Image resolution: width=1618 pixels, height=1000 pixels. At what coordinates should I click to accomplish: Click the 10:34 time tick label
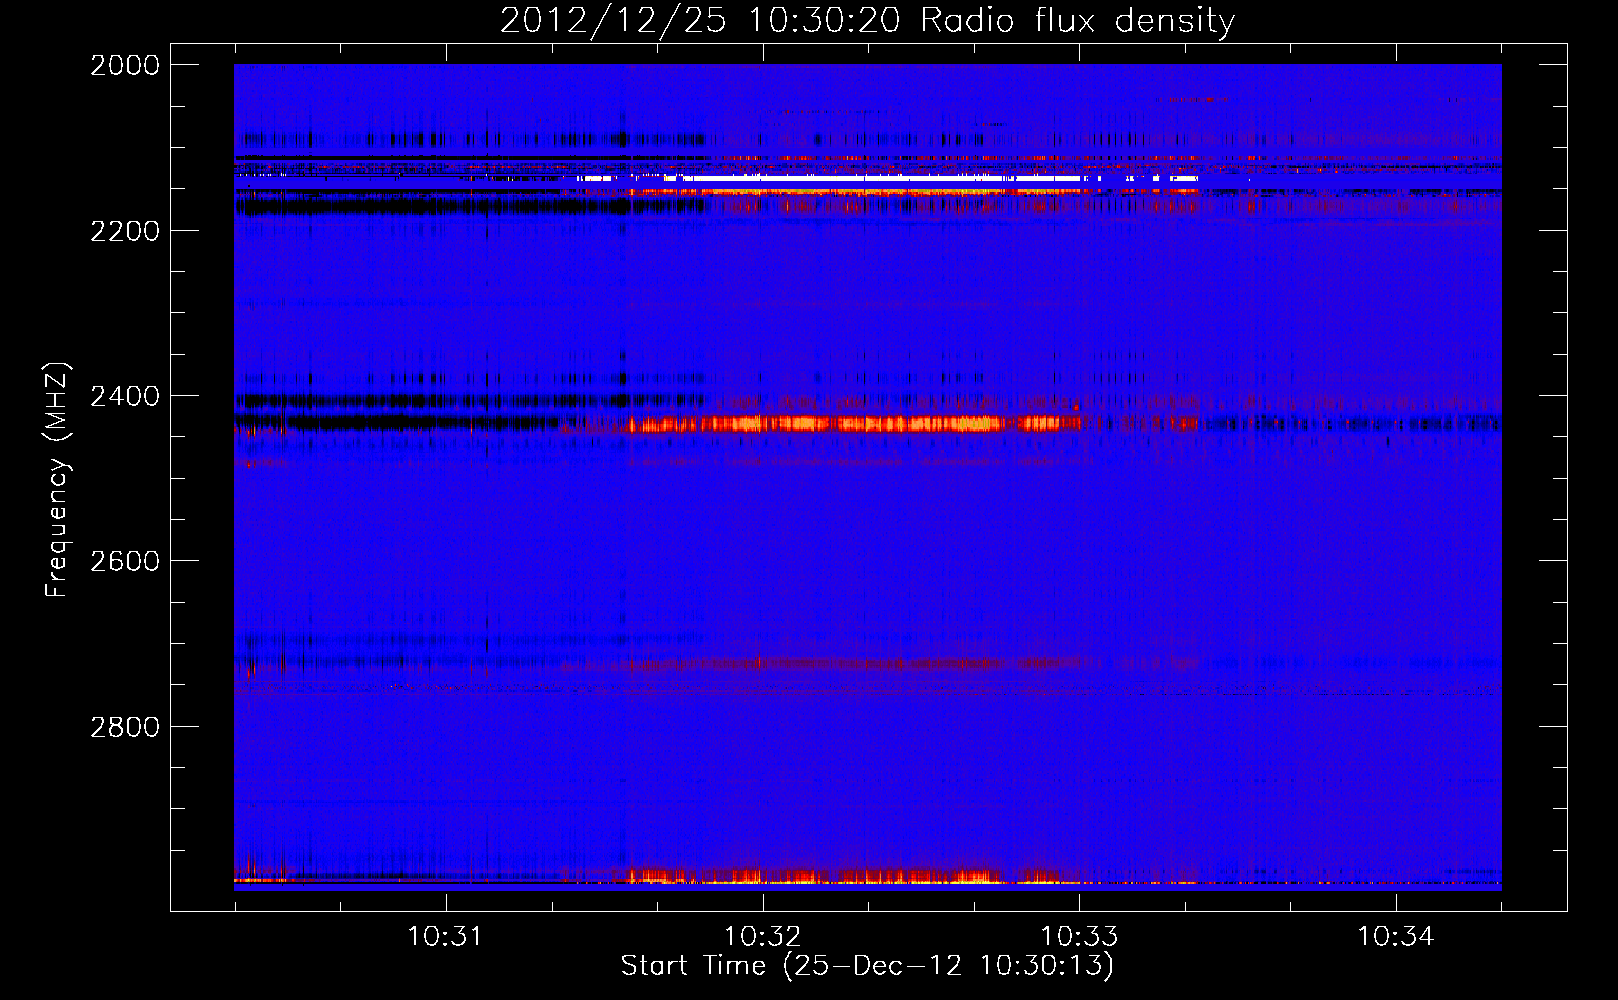(1396, 937)
